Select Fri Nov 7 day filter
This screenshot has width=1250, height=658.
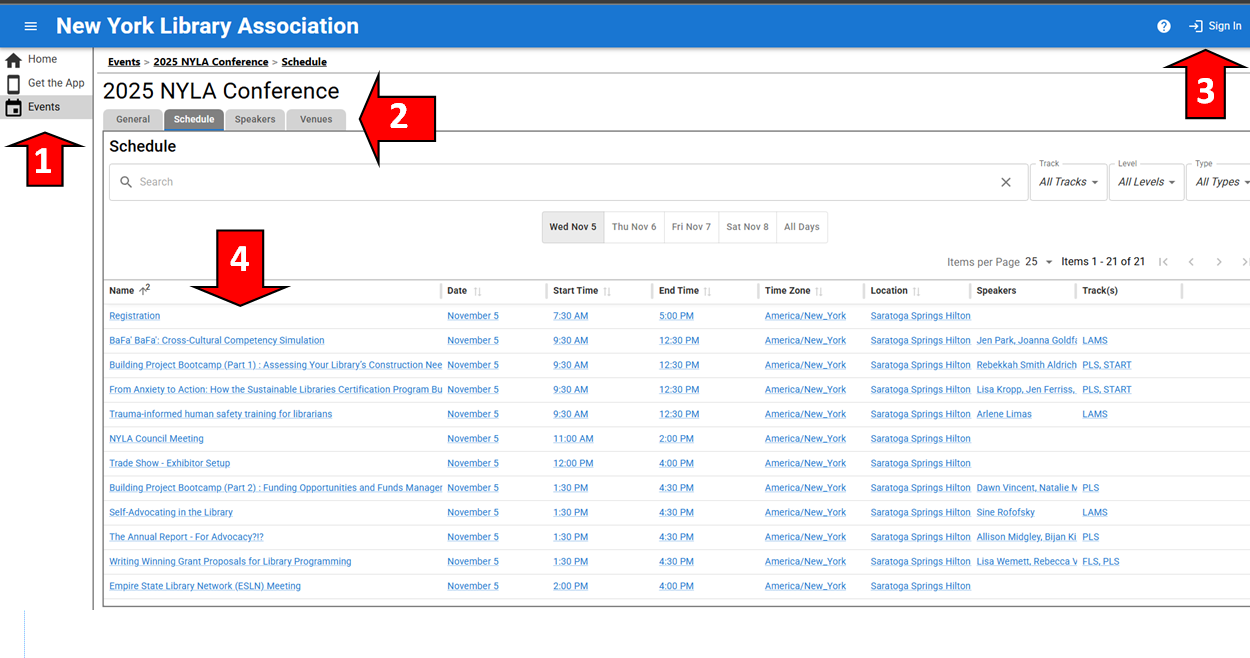click(691, 227)
